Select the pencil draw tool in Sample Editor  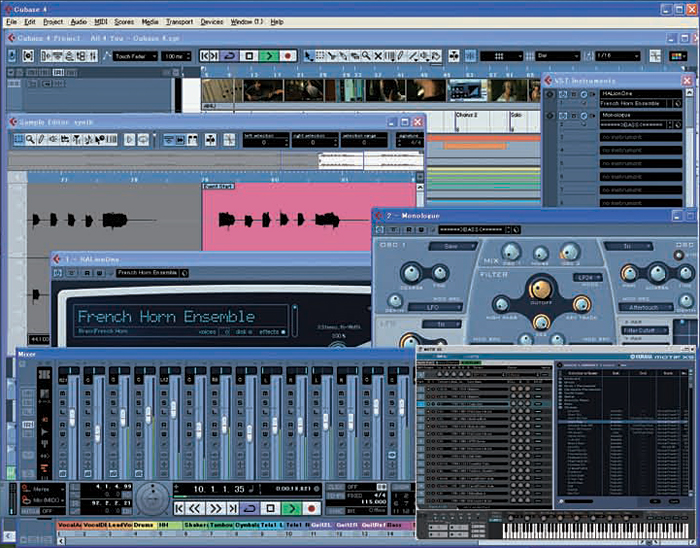pos(42,140)
